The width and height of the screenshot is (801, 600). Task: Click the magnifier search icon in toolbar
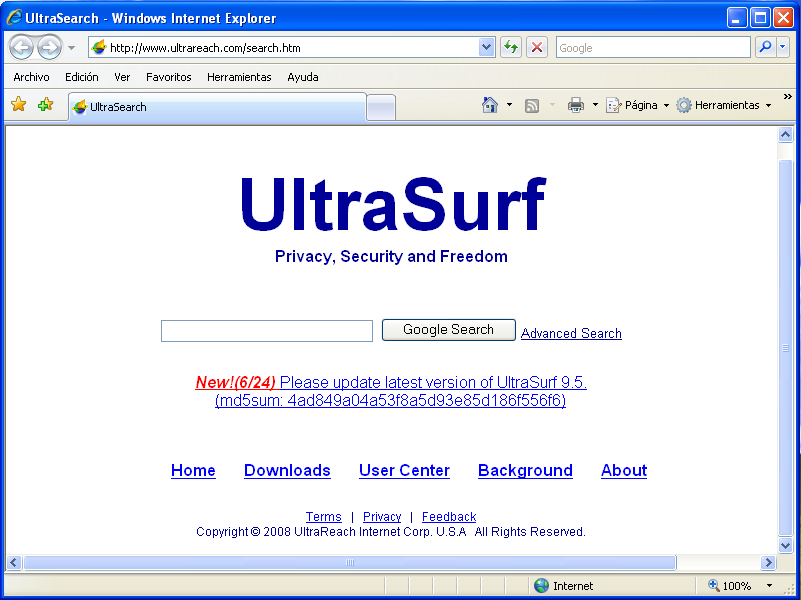click(765, 47)
